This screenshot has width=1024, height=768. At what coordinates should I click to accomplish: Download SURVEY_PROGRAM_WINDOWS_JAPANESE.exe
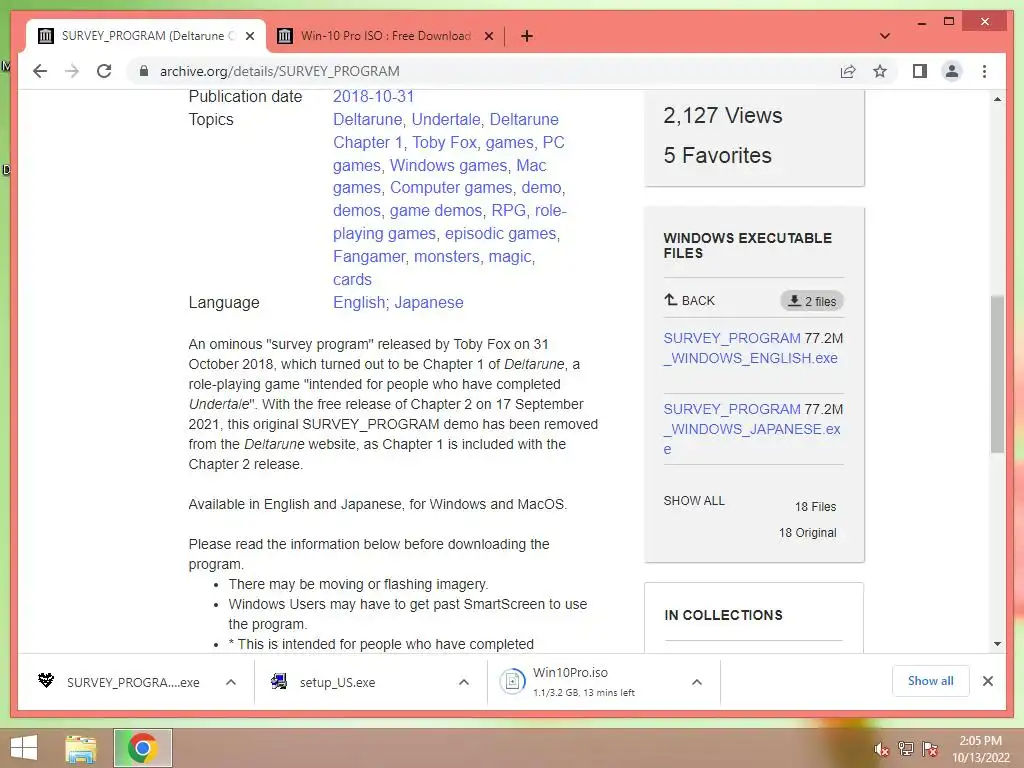click(752, 429)
